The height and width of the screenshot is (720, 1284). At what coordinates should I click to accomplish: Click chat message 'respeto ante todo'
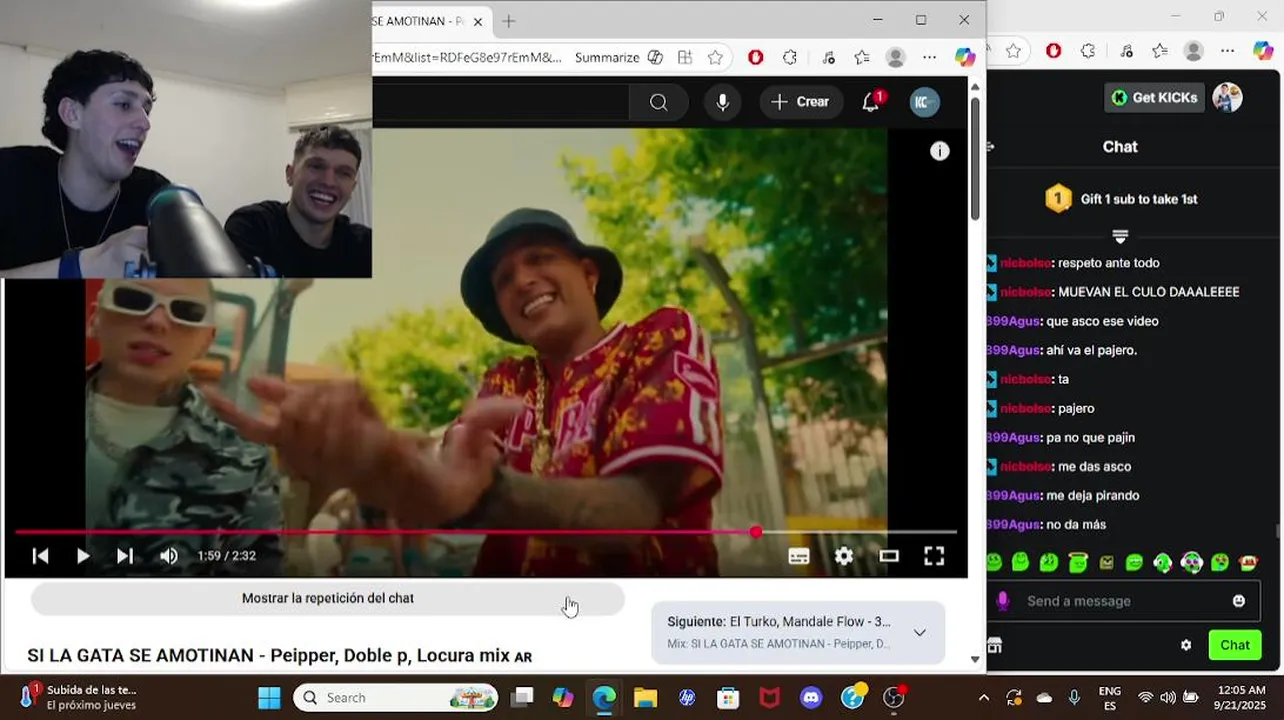(1109, 263)
